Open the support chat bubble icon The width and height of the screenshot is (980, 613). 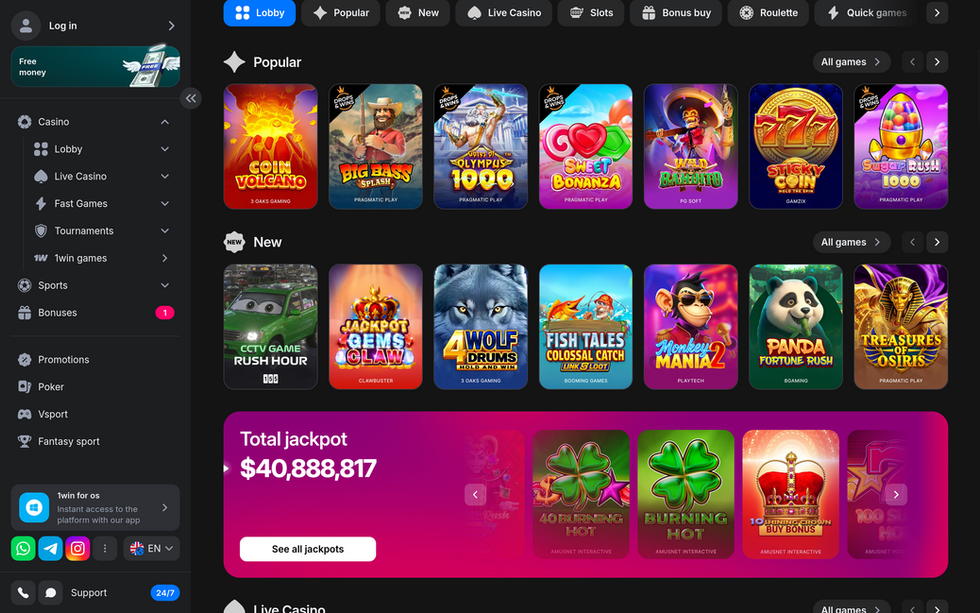tap(51, 592)
